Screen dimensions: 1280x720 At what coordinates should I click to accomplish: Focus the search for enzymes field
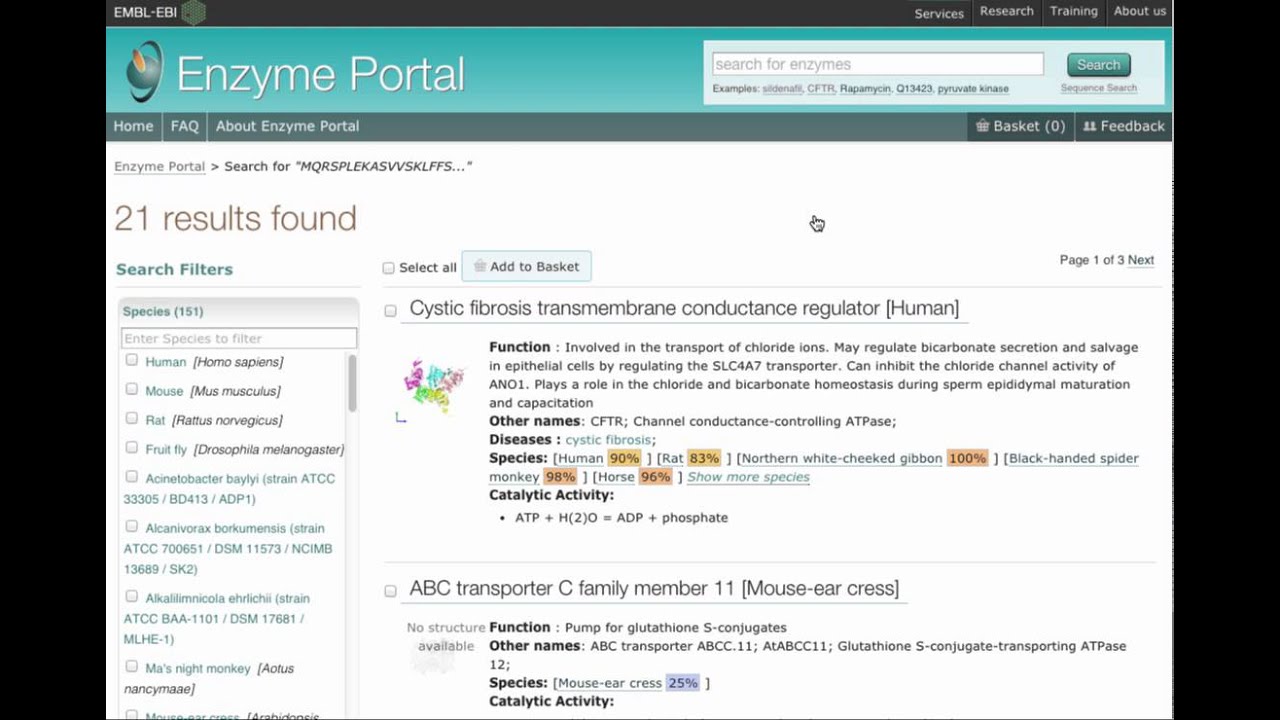point(877,64)
